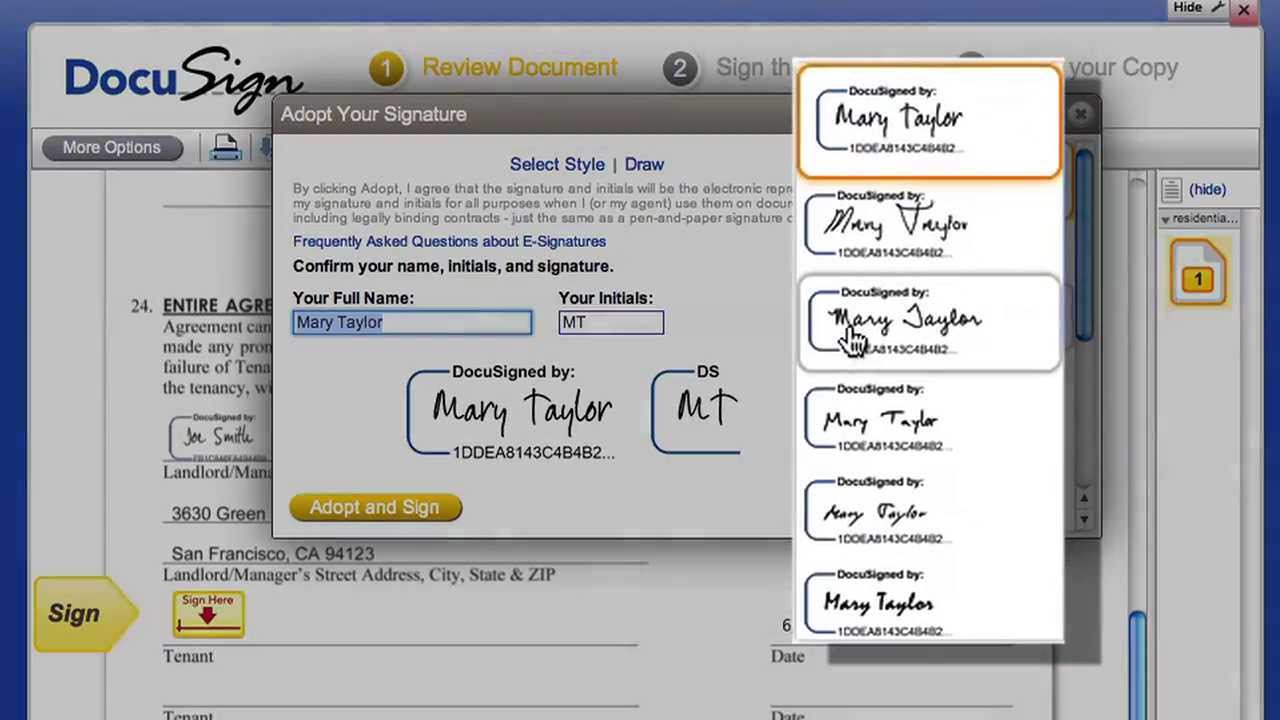Open Frequently Asked Questions about E-Signatures

pyautogui.click(x=449, y=241)
